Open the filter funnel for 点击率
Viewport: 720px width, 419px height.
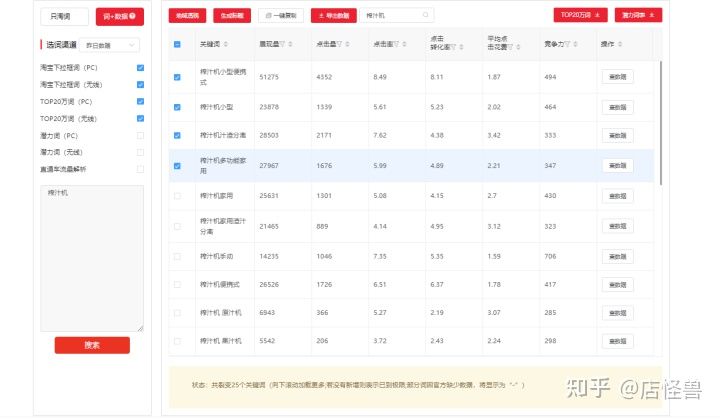pyautogui.click(x=396, y=44)
